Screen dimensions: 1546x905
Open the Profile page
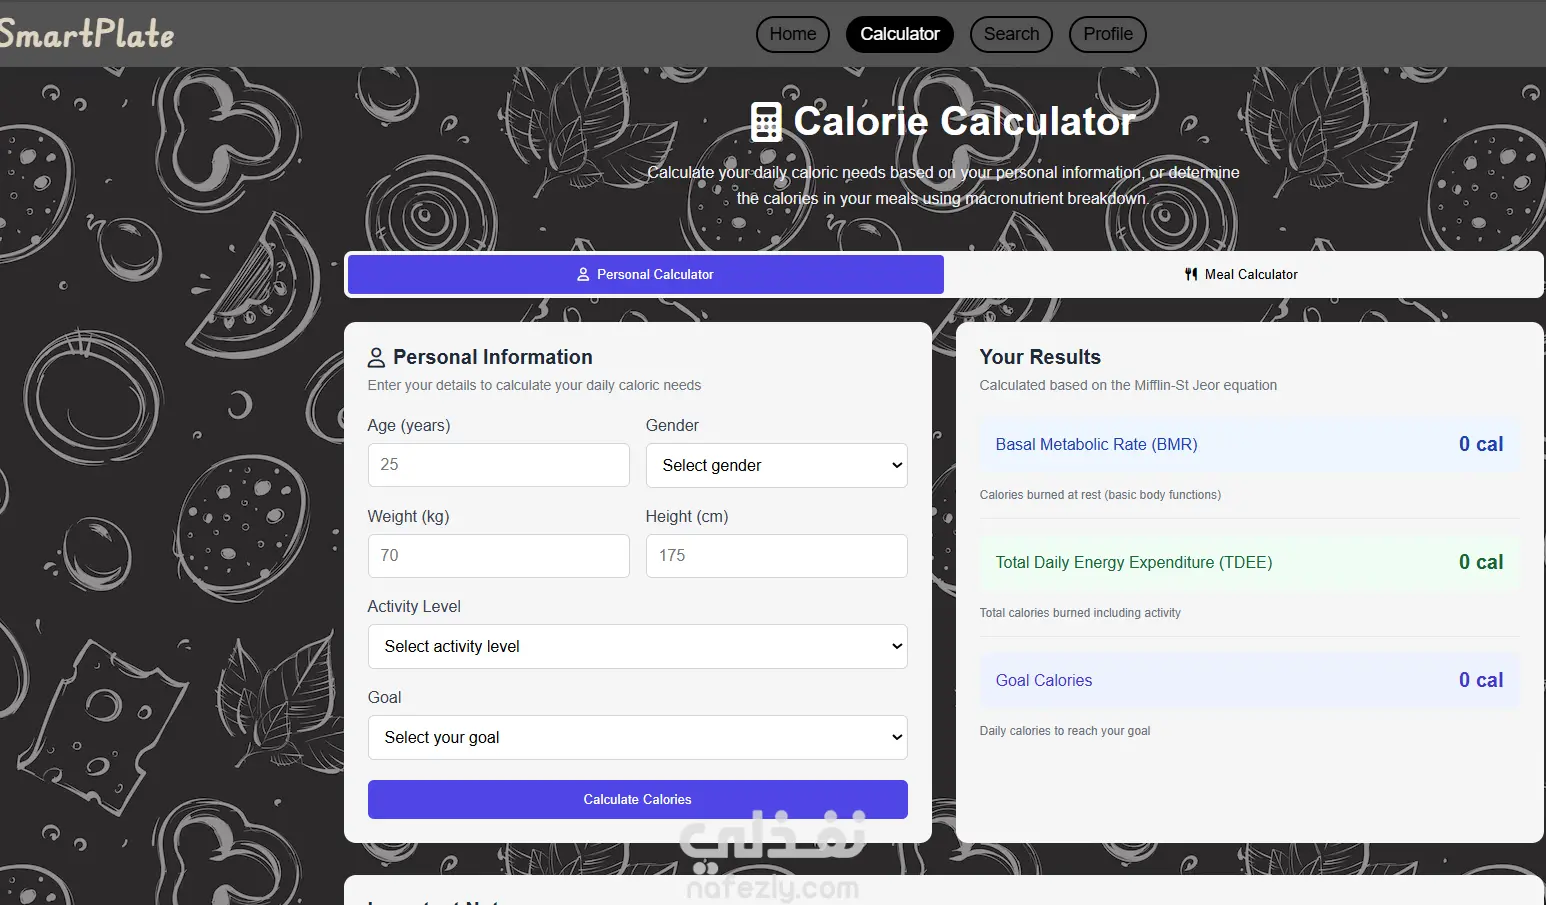(1107, 34)
